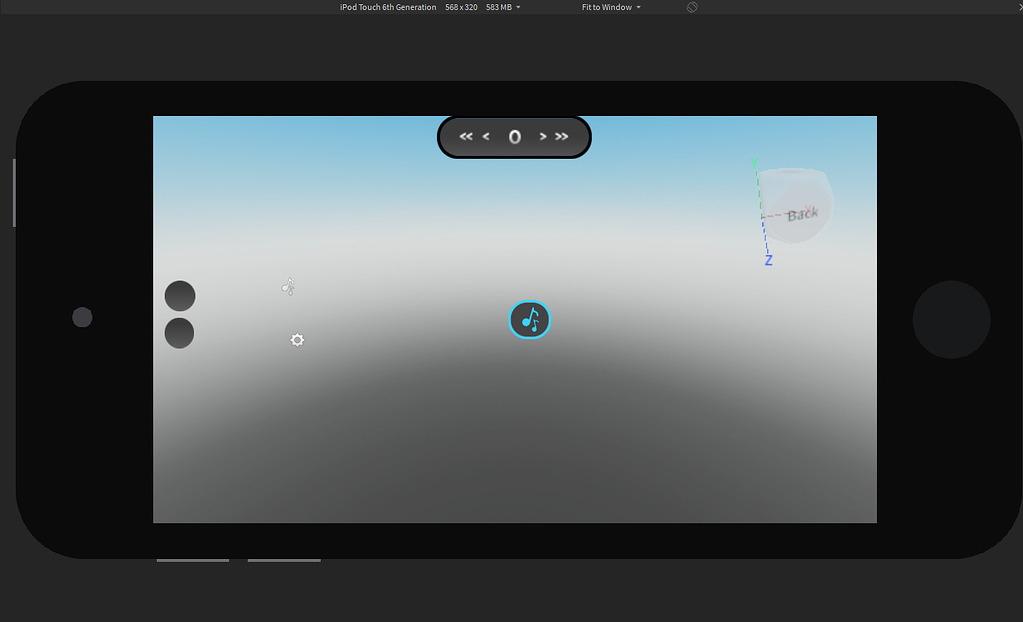Fast-forward using the double right arrow

(561, 136)
